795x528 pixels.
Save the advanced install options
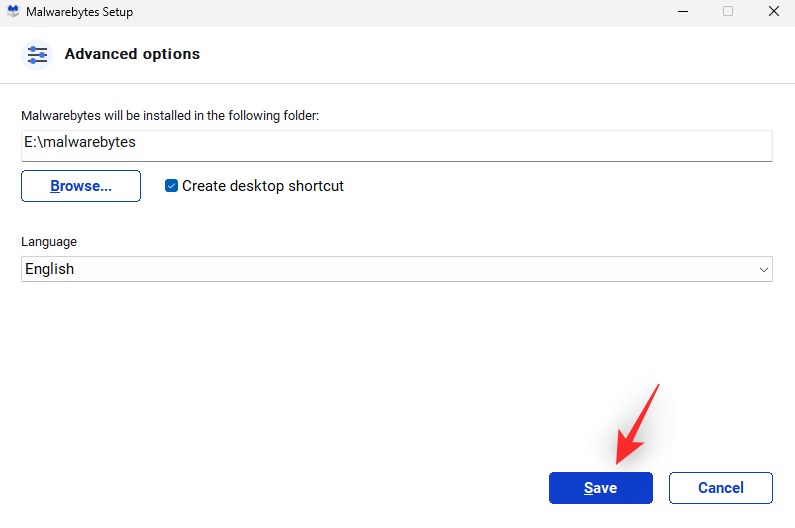tap(600, 488)
